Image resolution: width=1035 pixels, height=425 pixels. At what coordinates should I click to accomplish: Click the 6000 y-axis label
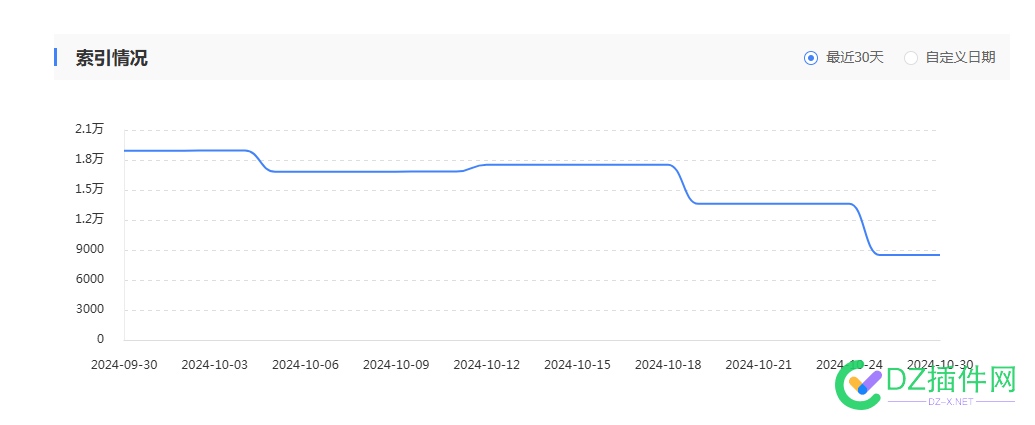(90, 279)
